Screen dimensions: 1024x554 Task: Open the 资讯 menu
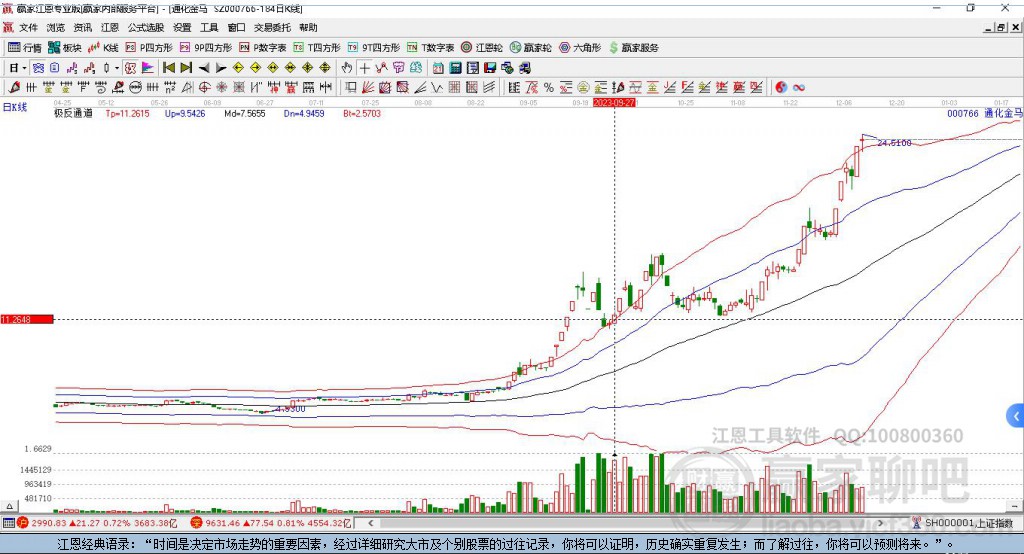point(83,27)
